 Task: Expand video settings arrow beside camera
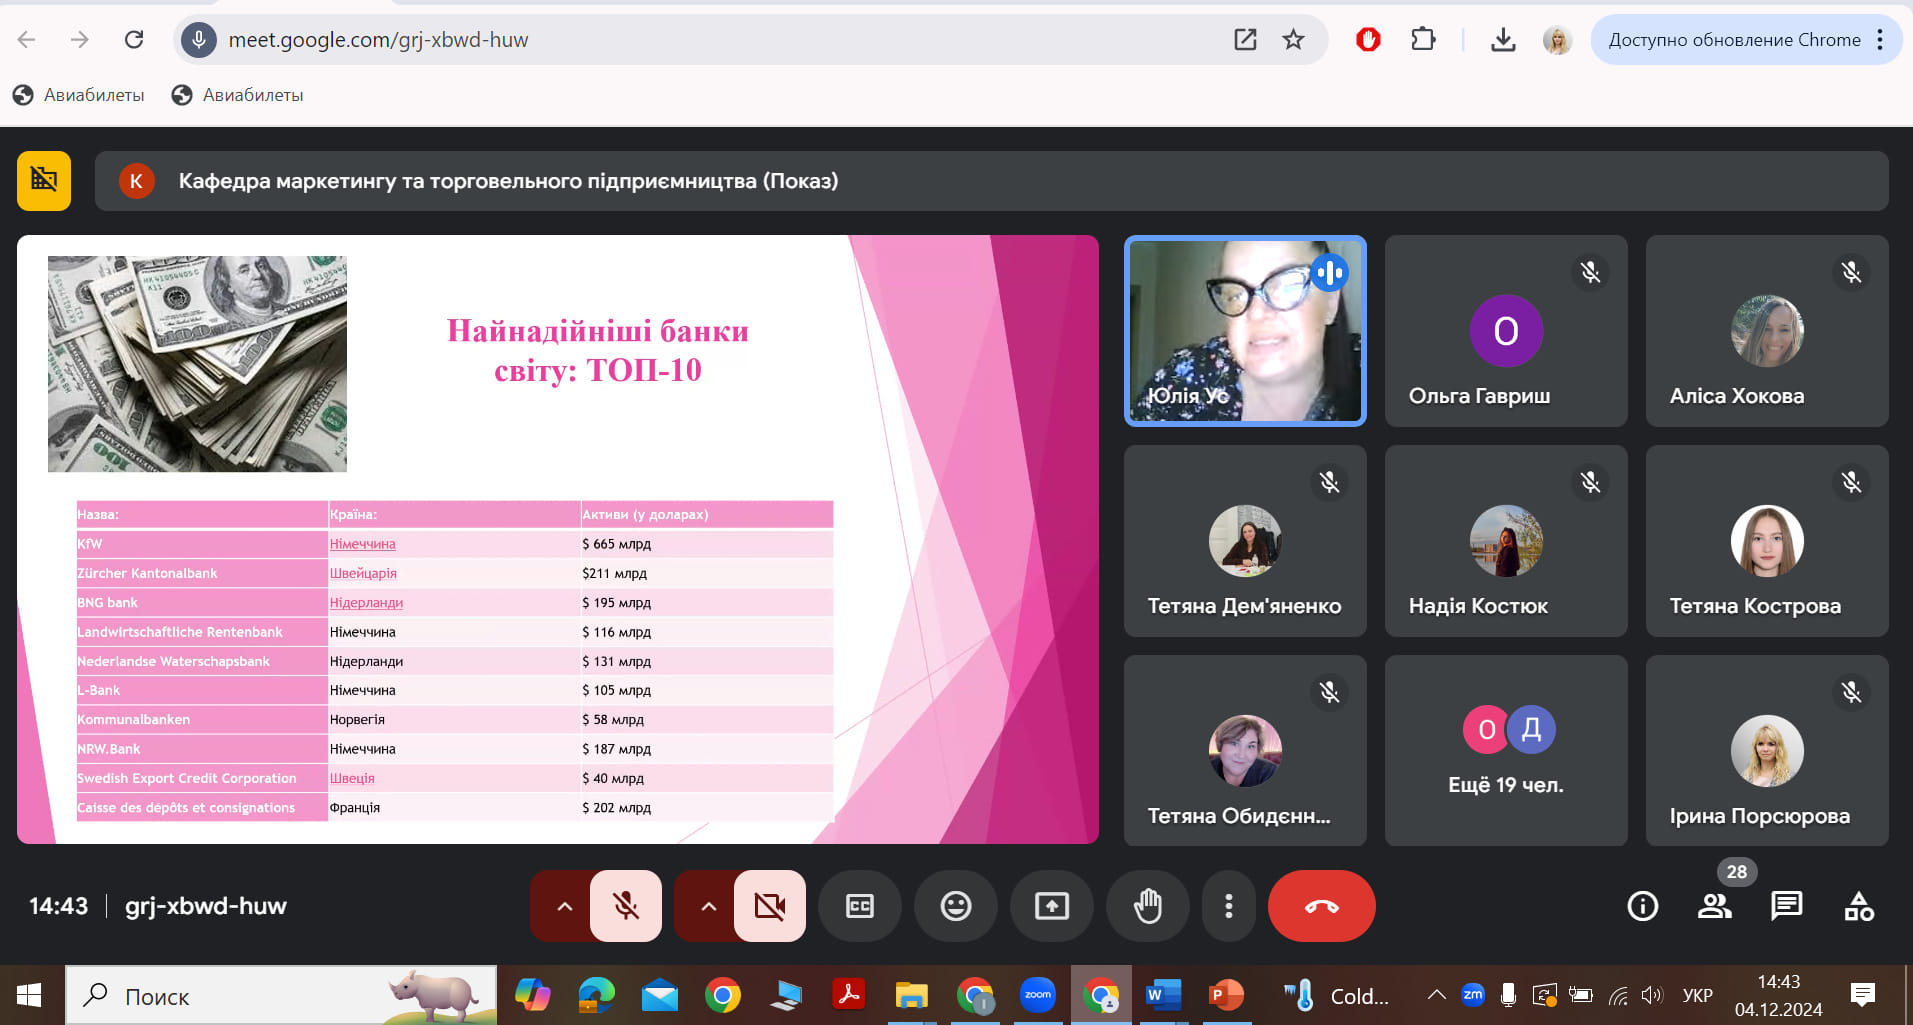[x=708, y=906]
